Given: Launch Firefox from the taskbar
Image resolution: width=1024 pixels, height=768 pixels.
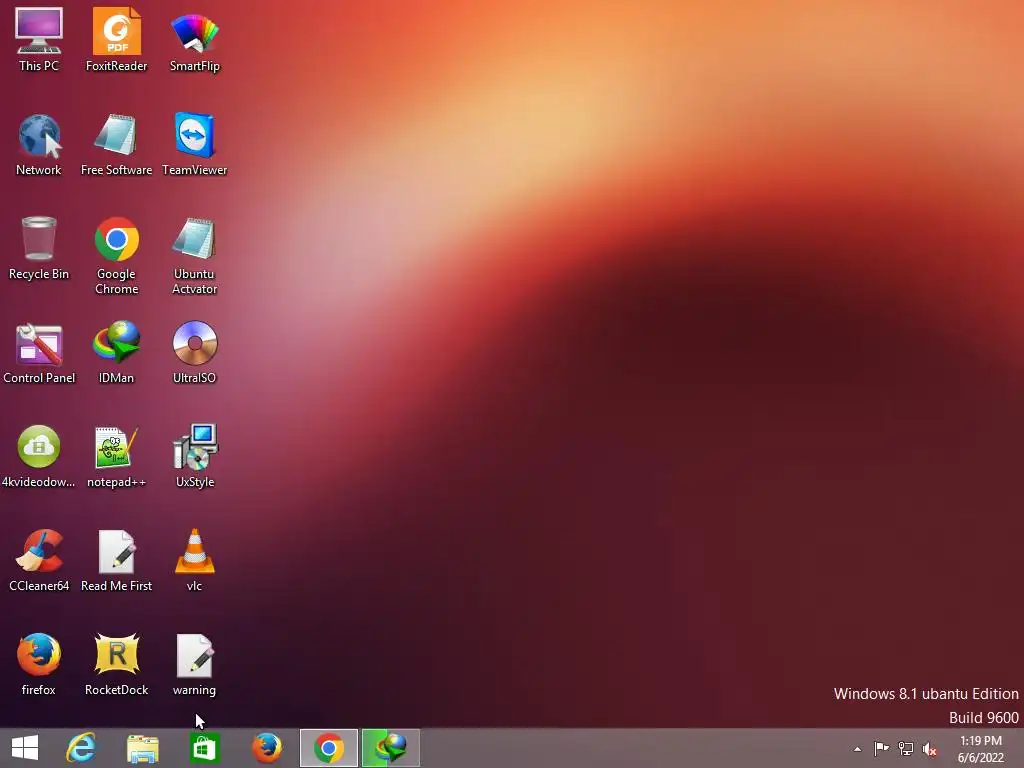Looking at the screenshot, I should pyautogui.click(x=267, y=748).
